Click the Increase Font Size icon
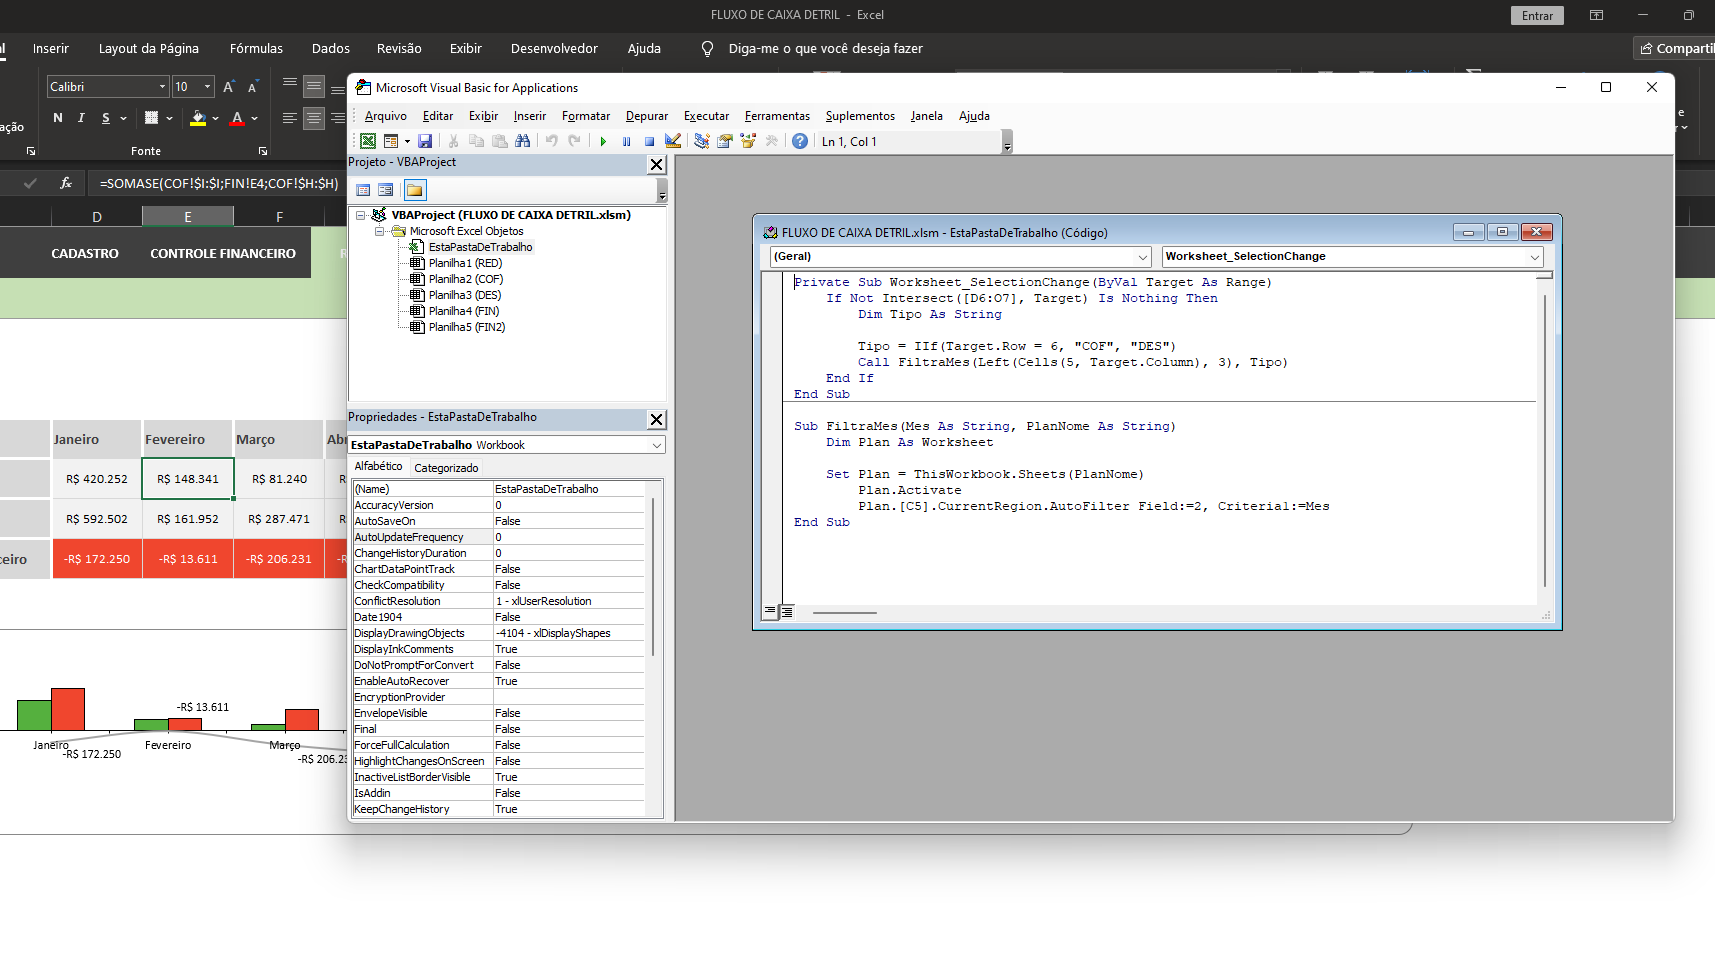Screen dimensions: 1715x969 [x=229, y=87]
